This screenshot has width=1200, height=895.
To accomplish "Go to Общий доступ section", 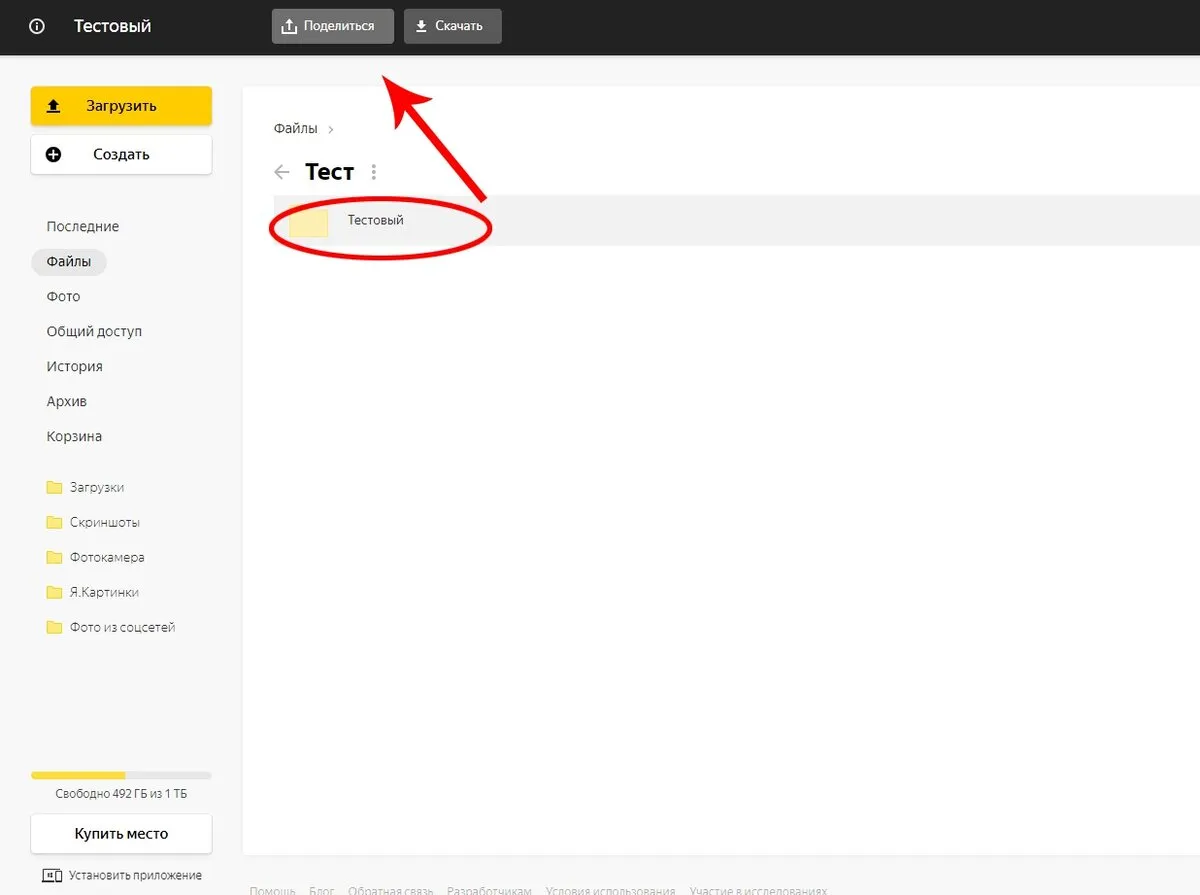I will (x=94, y=332).
